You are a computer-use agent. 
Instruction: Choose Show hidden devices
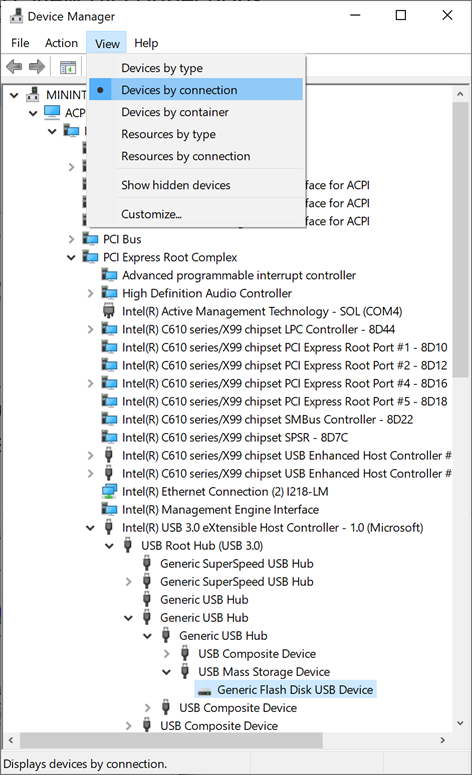[196, 185]
